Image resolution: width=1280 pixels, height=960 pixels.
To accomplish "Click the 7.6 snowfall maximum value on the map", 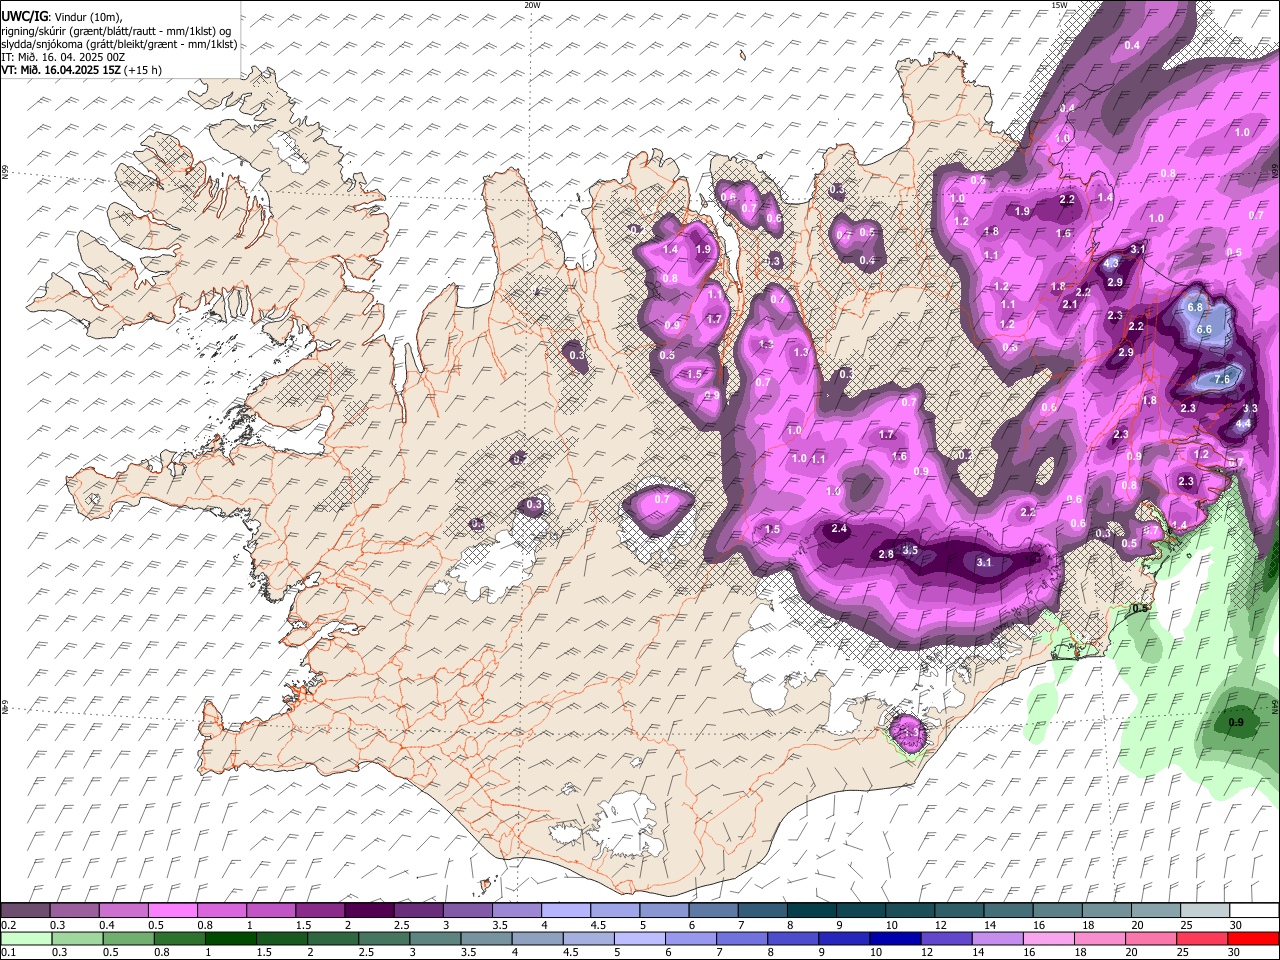I will [x=1222, y=380].
